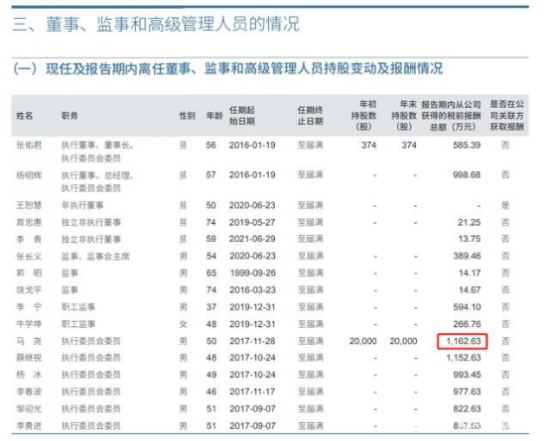Viewport: 550px width, 441px height.
Task: Click the compensation value 977.63
Action: pyautogui.click(x=467, y=392)
